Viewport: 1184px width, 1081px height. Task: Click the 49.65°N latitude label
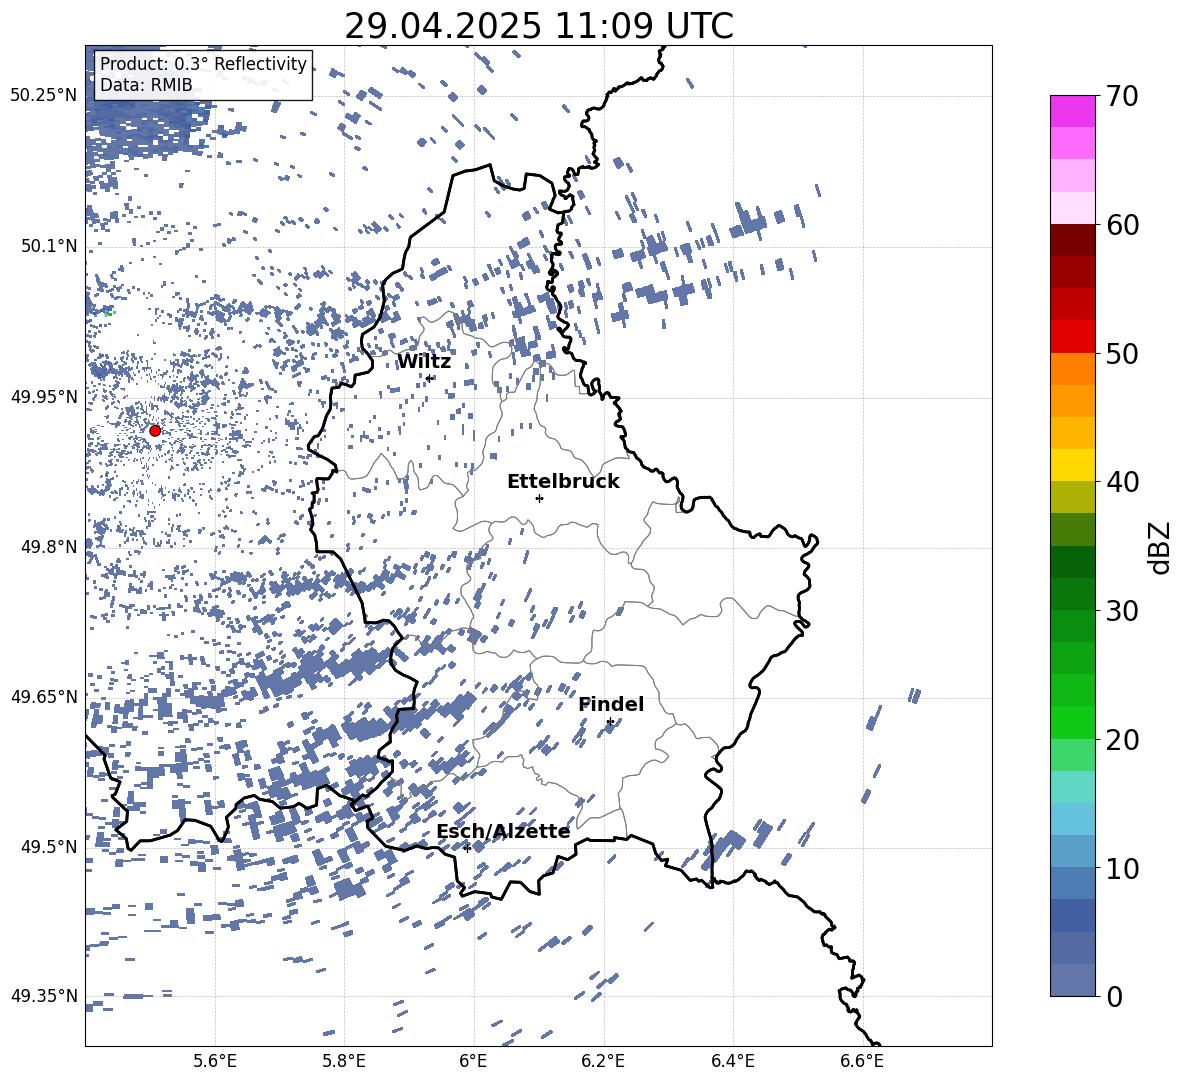[x=44, y=696]
